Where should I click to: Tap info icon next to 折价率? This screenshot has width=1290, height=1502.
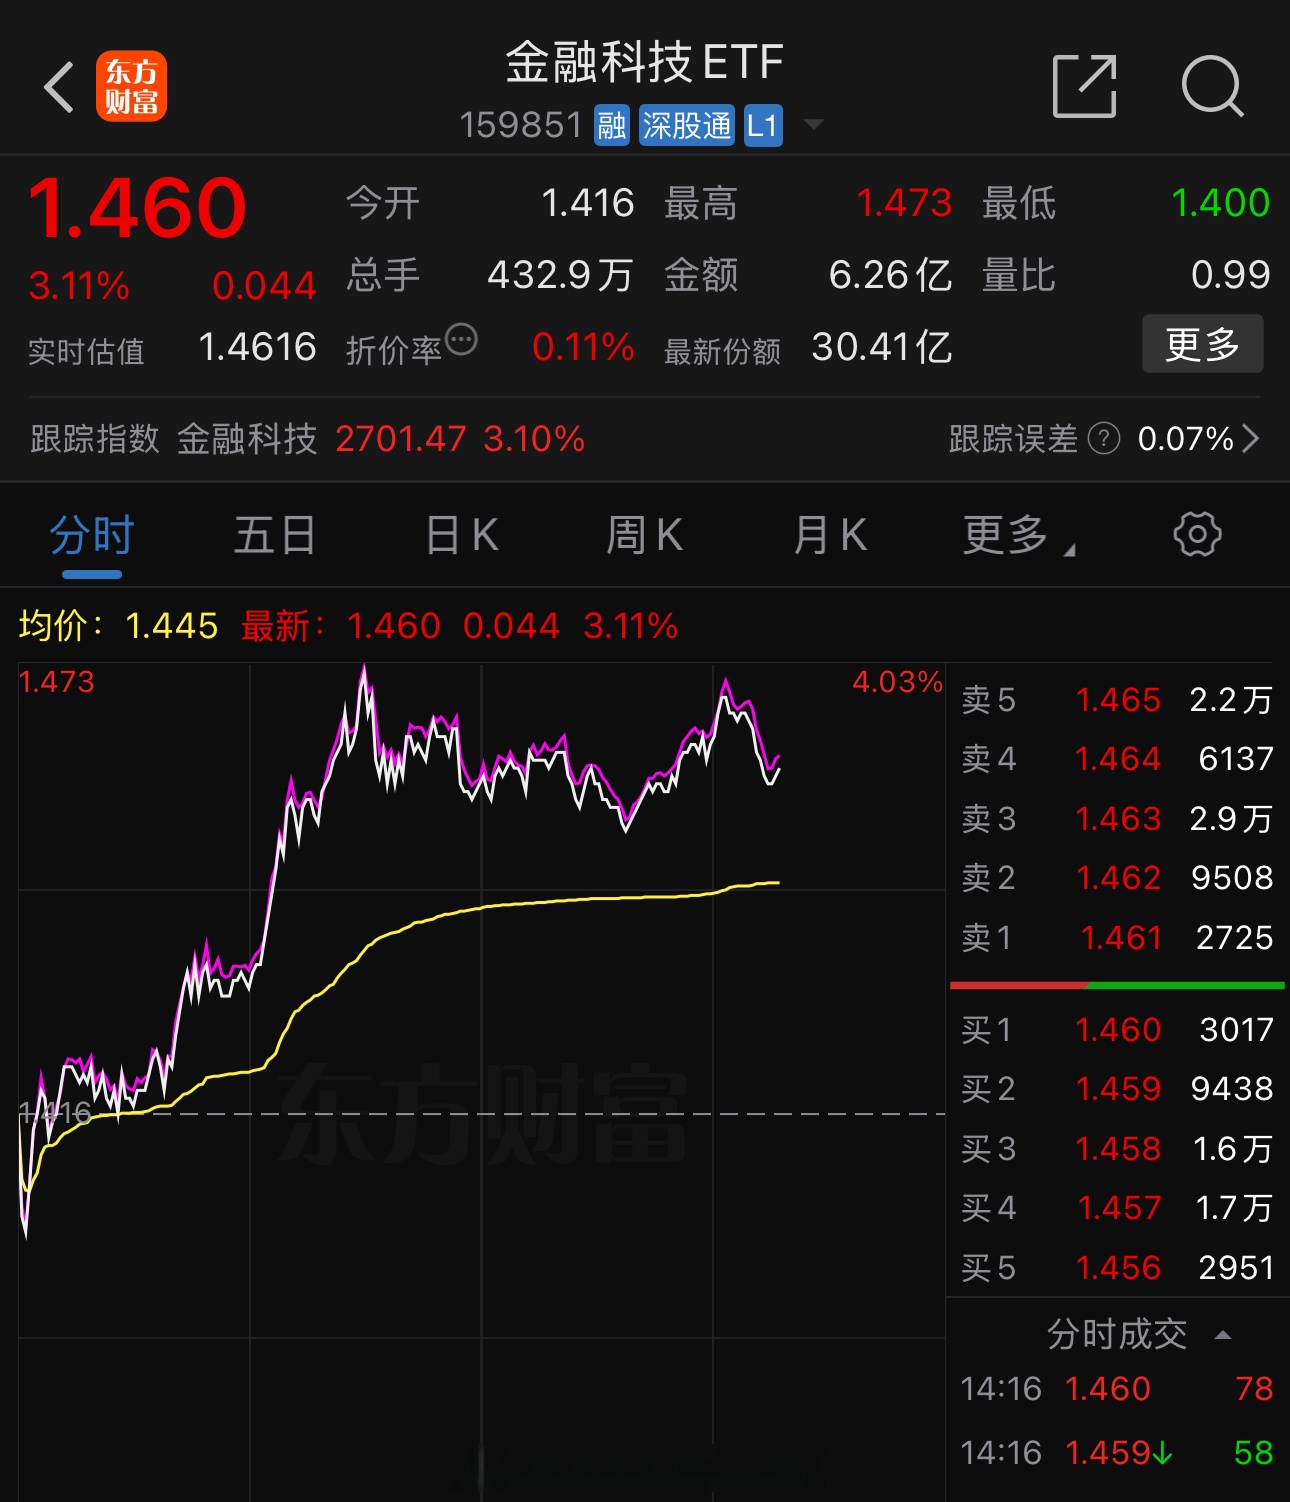click(461, 340)
